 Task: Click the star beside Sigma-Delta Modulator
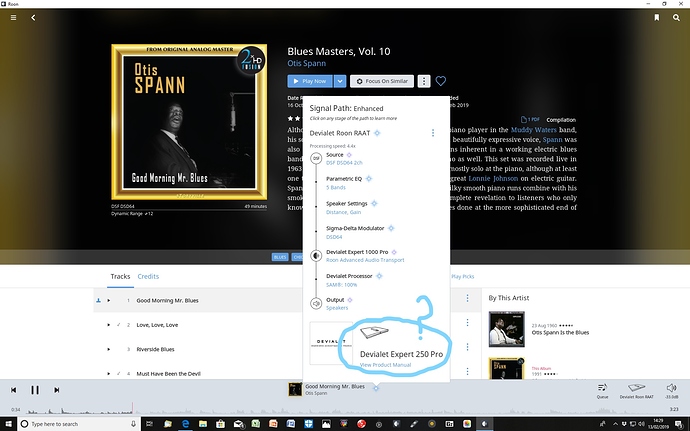391,228
